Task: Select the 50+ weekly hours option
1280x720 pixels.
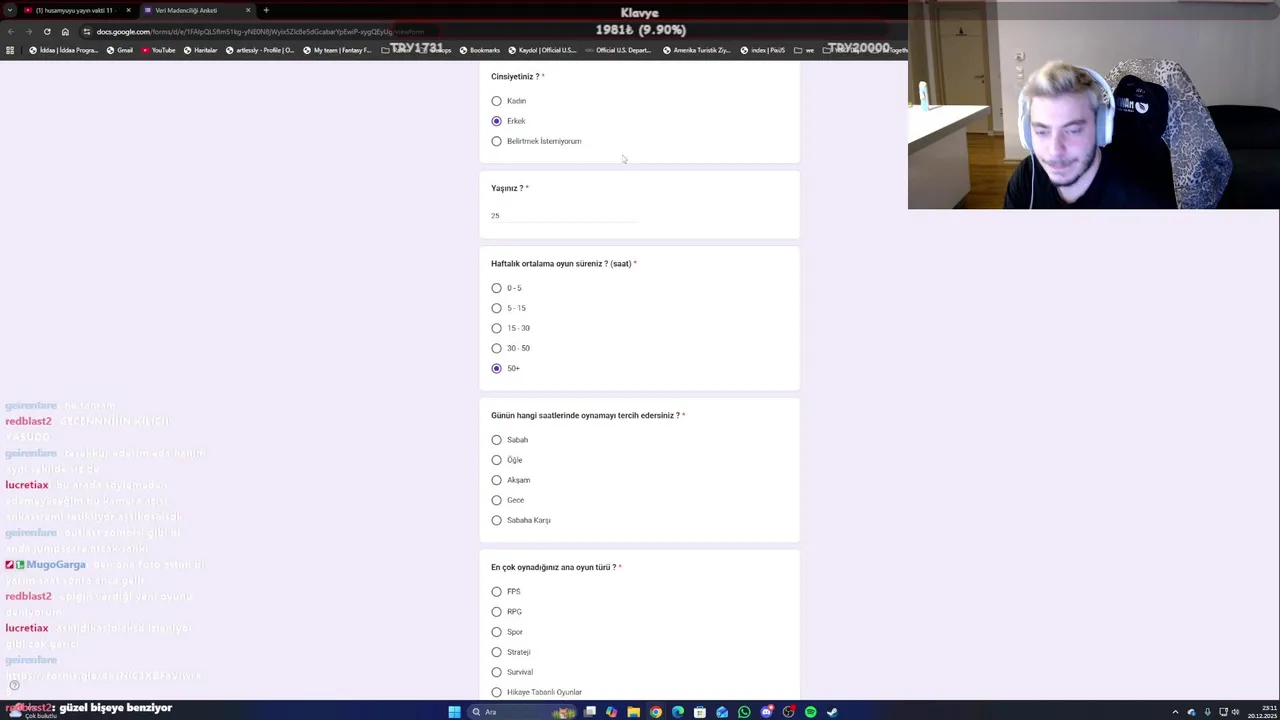Action: (496, 368)
